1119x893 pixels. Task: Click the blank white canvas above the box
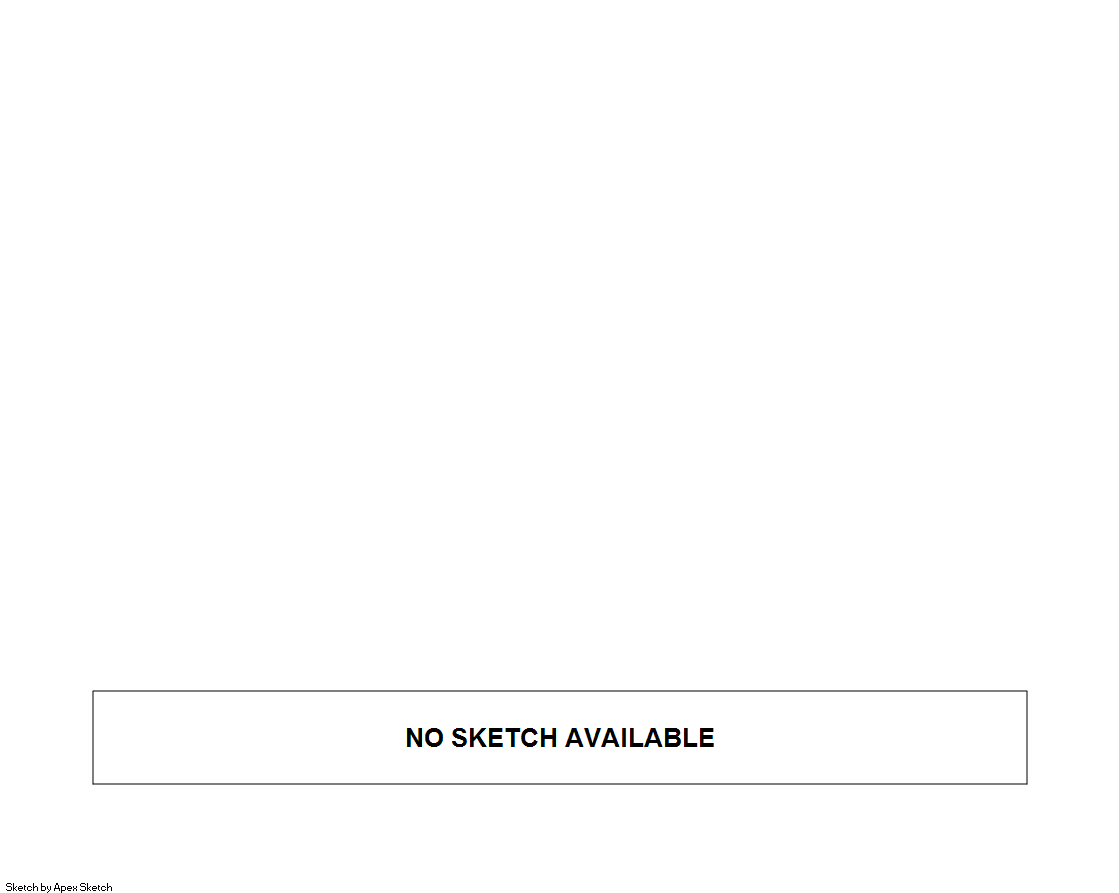coord(560,343)
